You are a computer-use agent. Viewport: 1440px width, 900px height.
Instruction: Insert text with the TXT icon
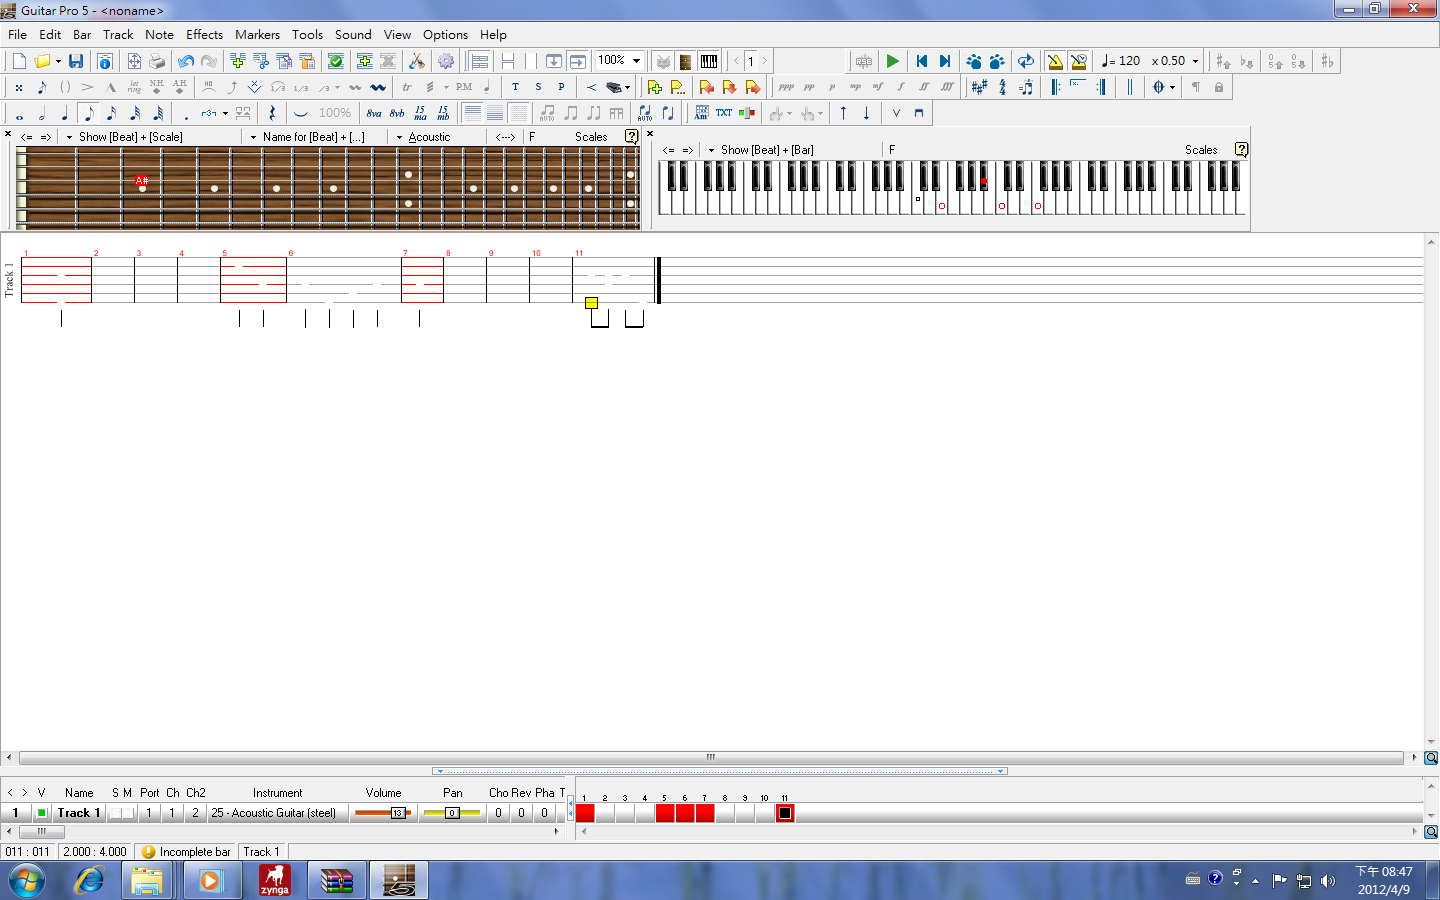pos(724,113)
